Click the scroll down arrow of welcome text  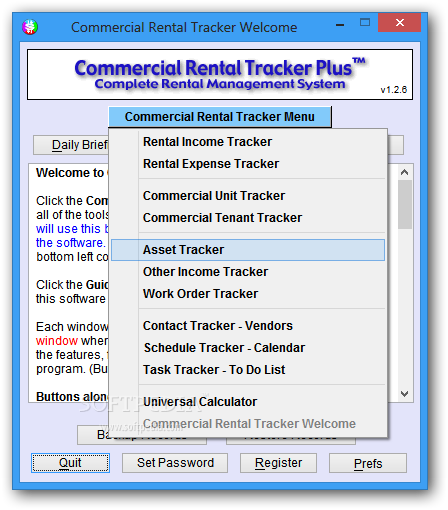point(405,394)
